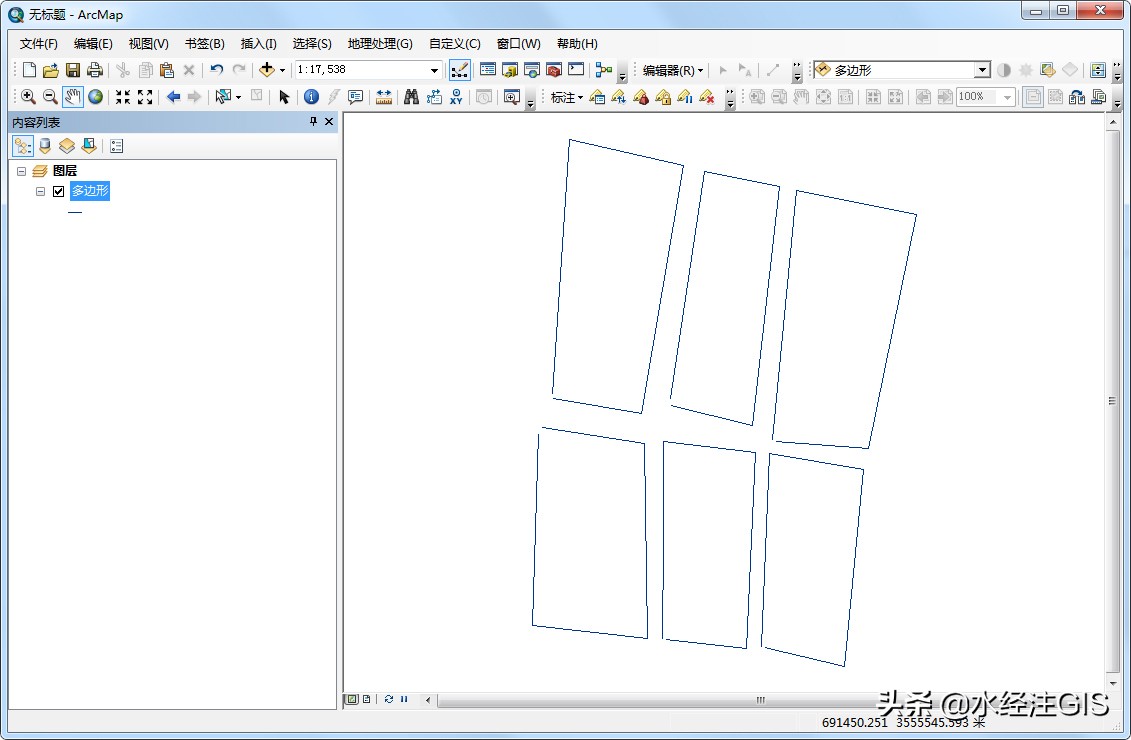Activate the Identify tool
This screenshot has width=1131, height=740.
[x=311, y=97]
